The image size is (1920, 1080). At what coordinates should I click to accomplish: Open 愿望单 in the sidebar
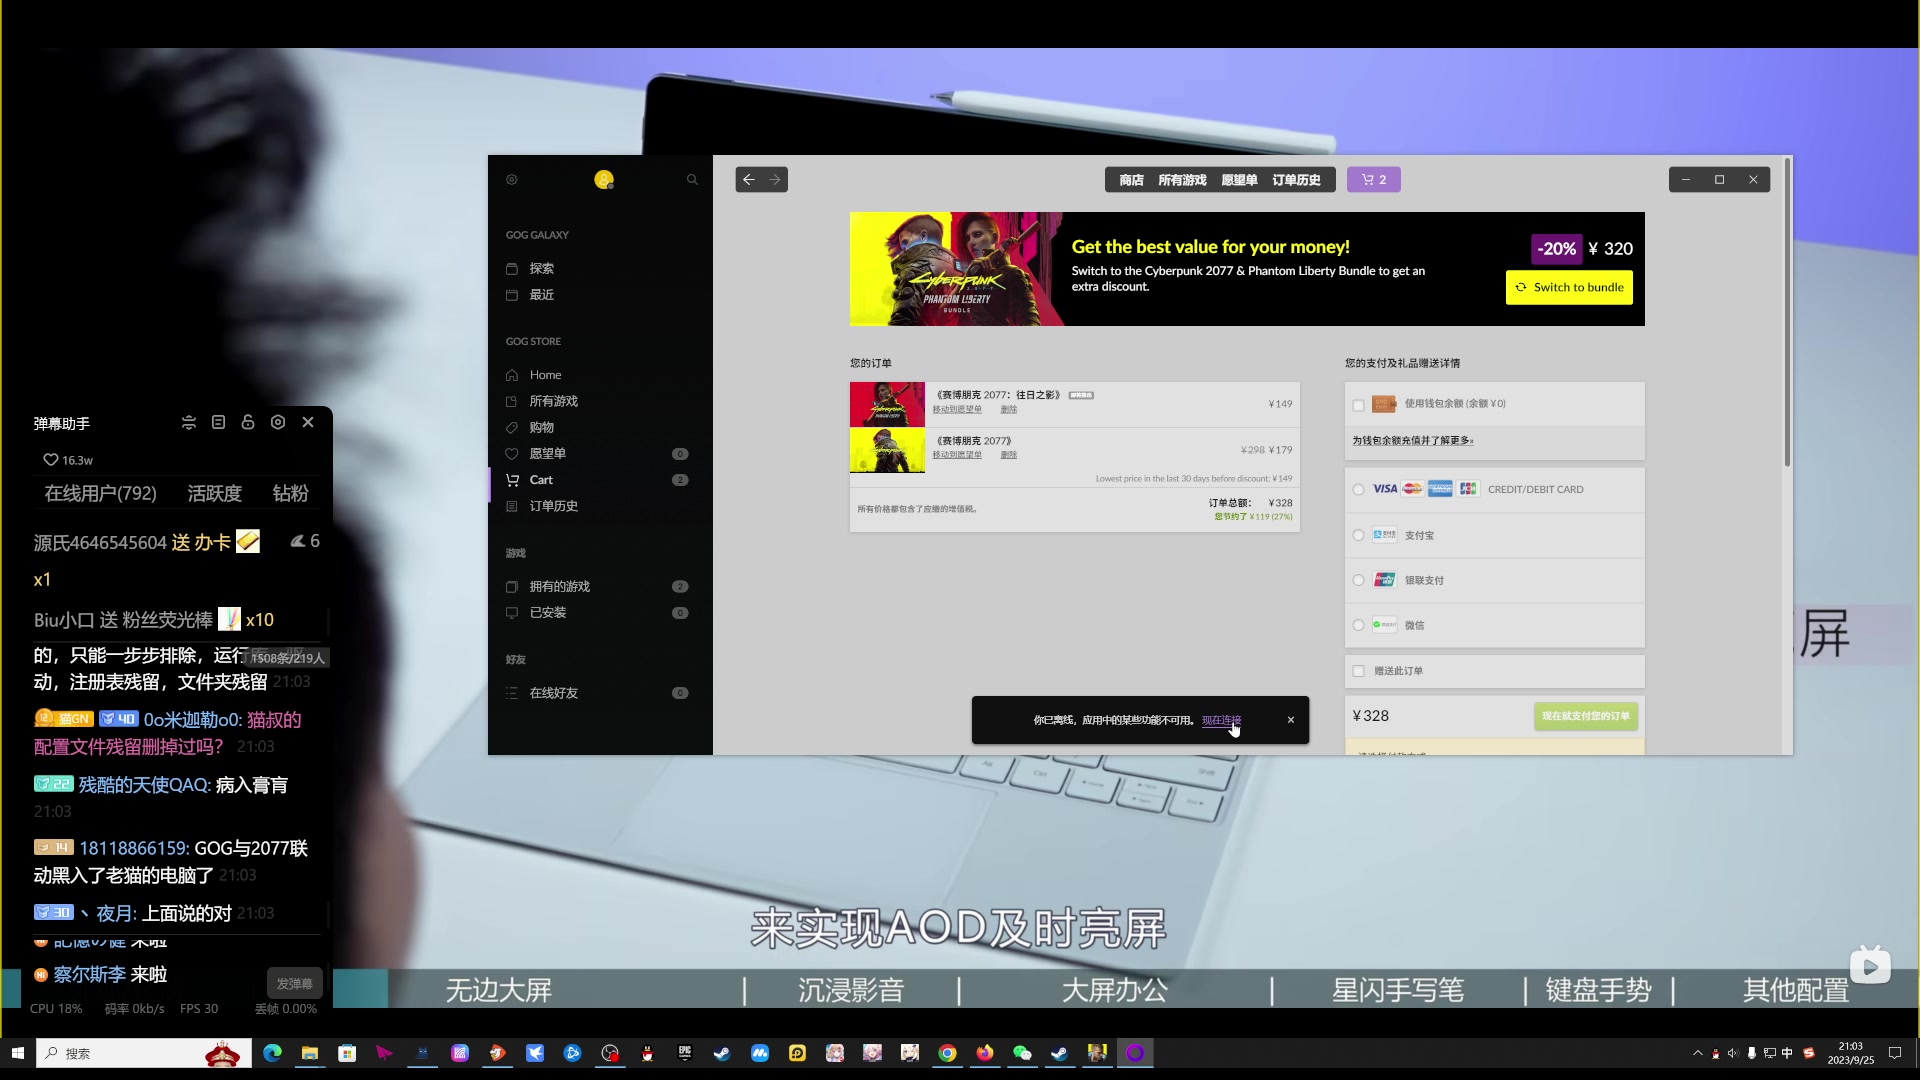point(547,453)
